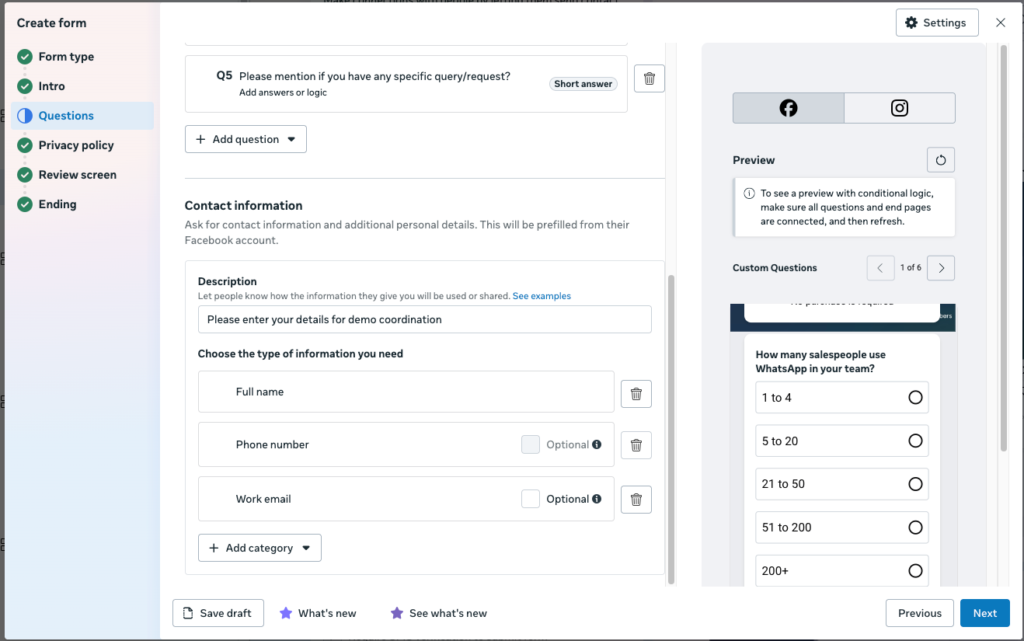Go to the Privacy policy step

point(76,145)
